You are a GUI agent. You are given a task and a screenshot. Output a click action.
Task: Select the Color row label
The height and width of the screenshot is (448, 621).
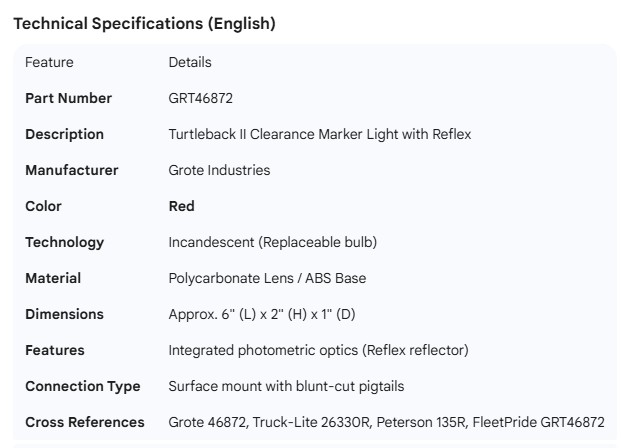point(43,206)
